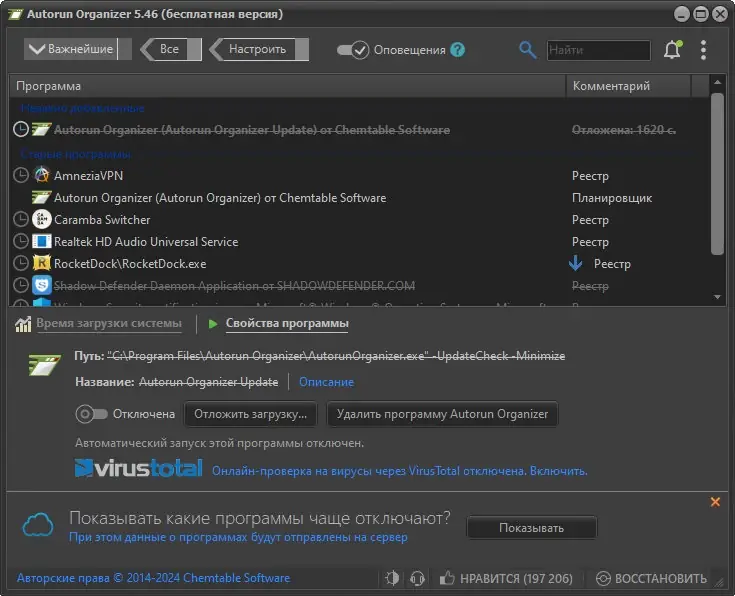The width and height of the screenshot is (735, 596).
Task: Click the delay clock icon for AmneziaVPN
Action: [21, 175]
